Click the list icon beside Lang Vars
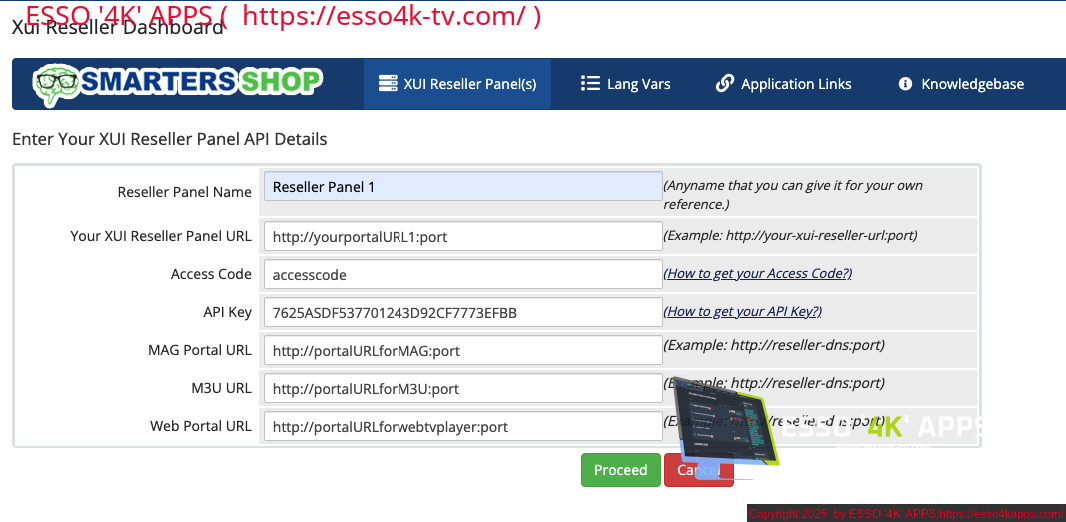 click(590, 84)
